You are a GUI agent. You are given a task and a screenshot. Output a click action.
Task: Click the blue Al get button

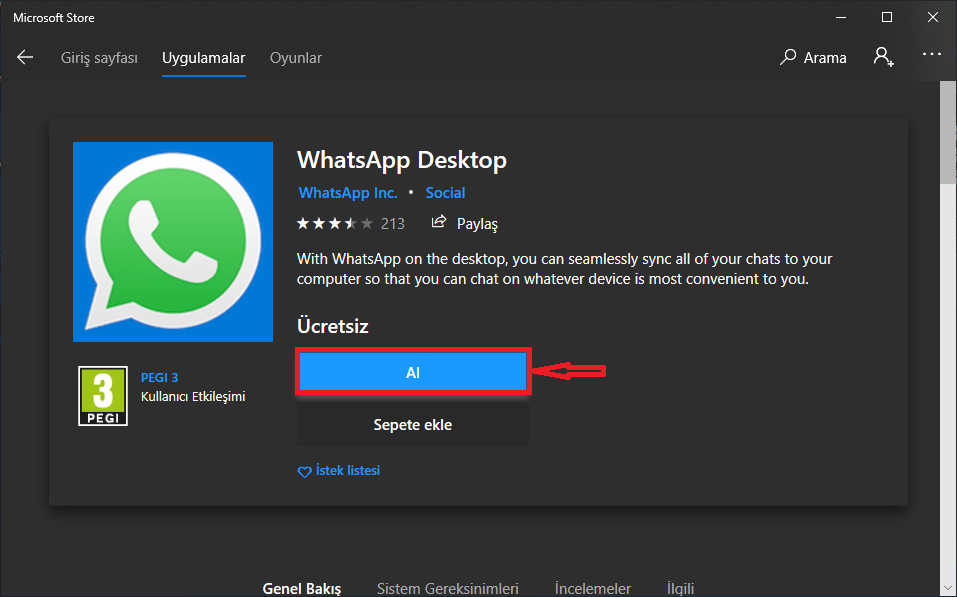coord(413,372)
